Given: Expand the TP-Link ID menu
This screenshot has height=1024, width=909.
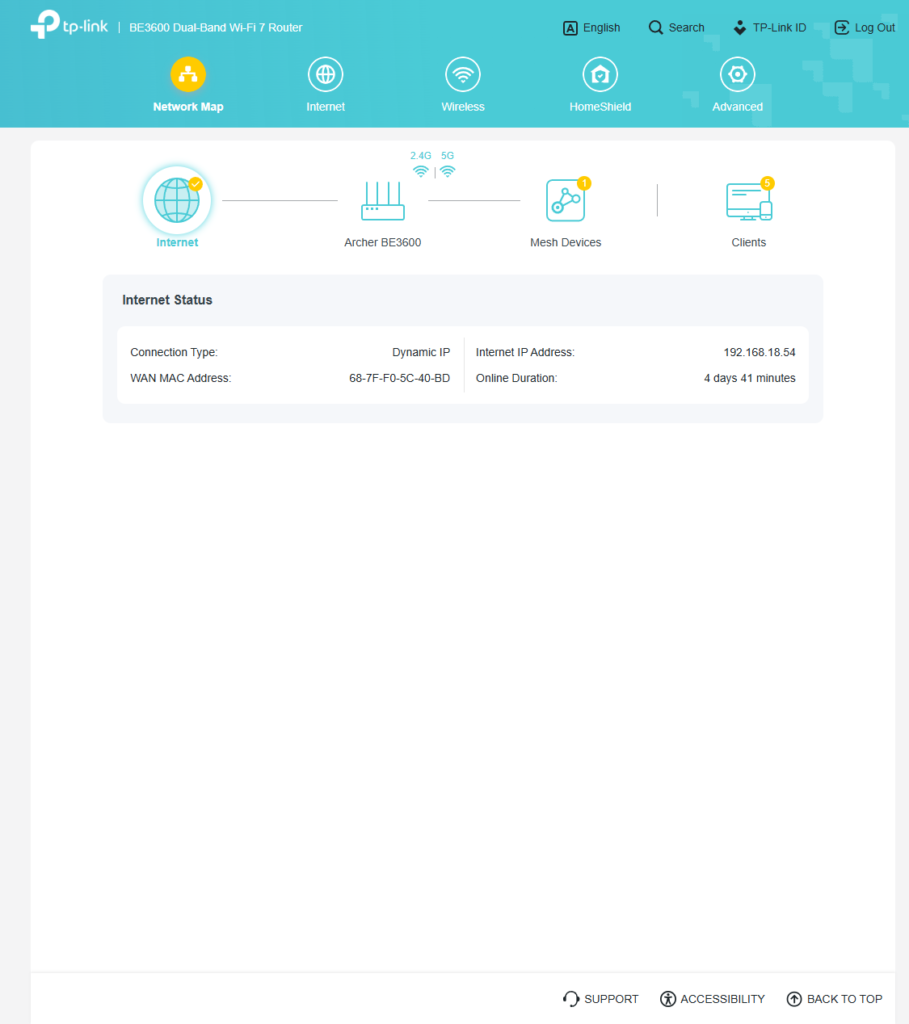Looking at the screenshot, I should pos(769,27).
